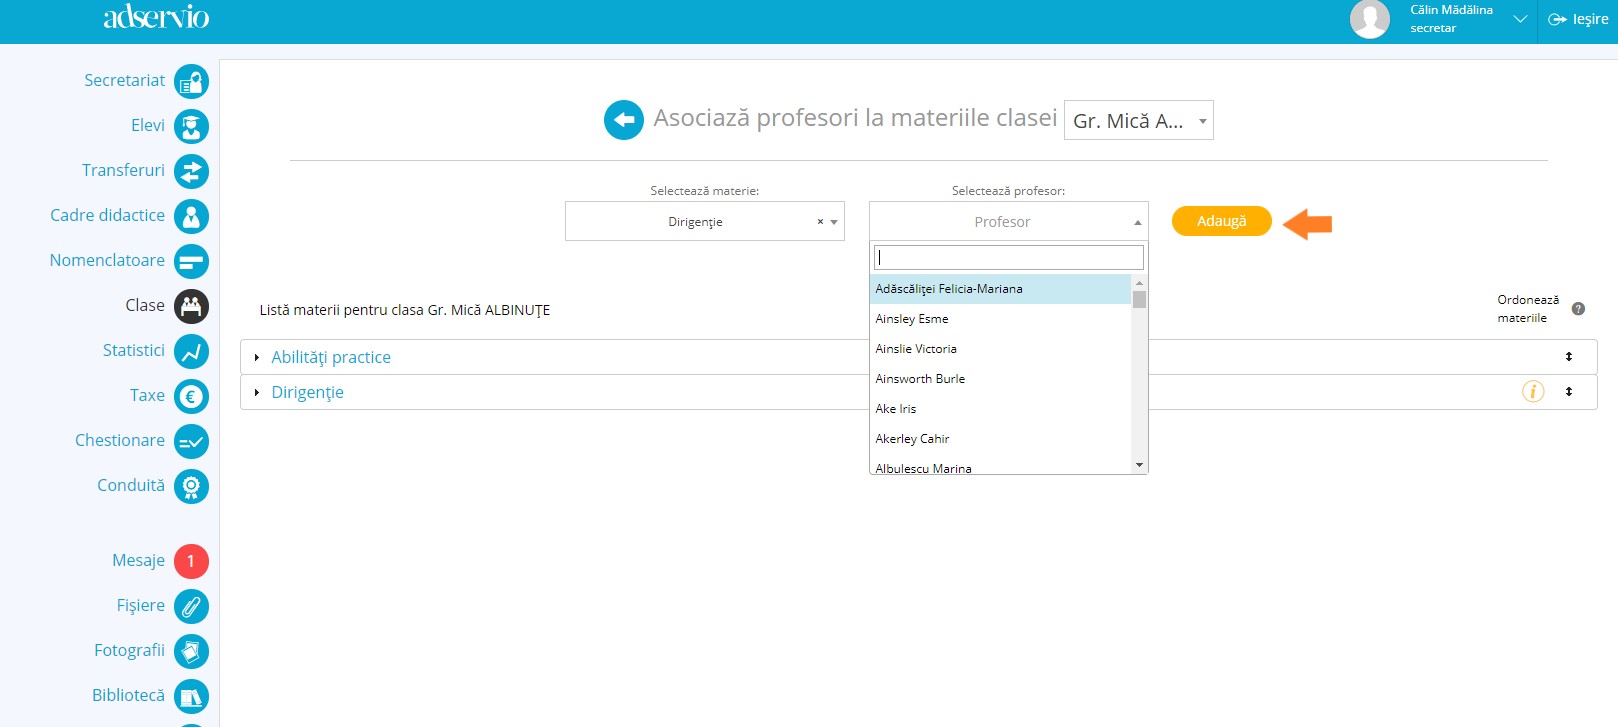Click the Taxe menu label
The width and height of the screenshot is (1618, 727).
pyautogui.click(x=147, y=395)
